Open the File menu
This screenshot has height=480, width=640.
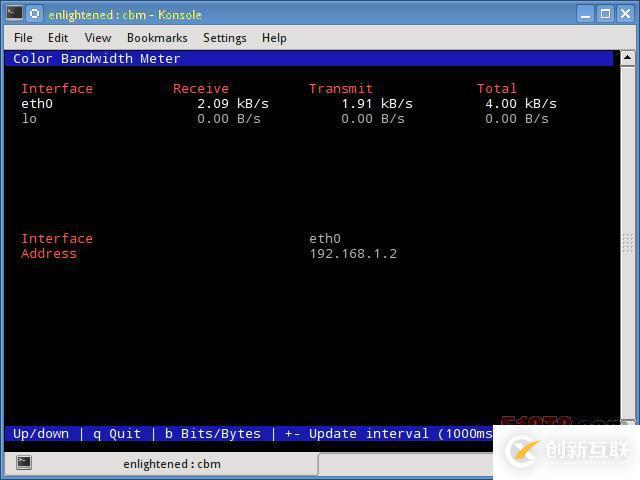click(23, 38)
